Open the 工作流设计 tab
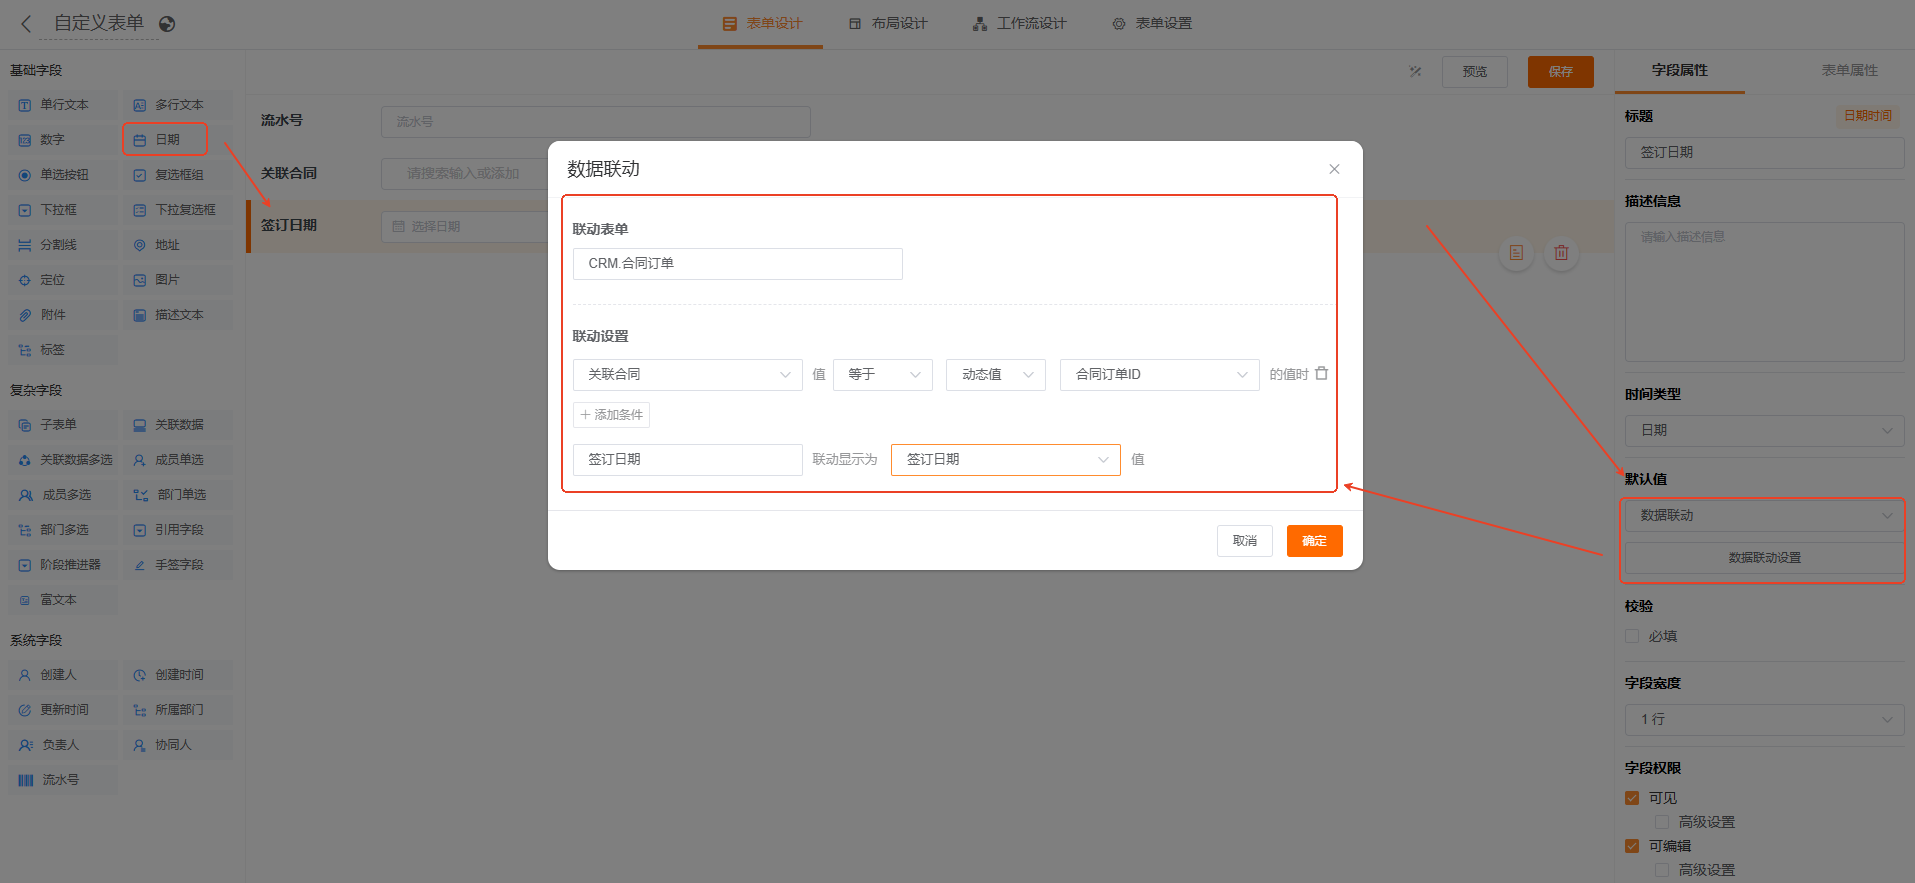 (1019, 24)
